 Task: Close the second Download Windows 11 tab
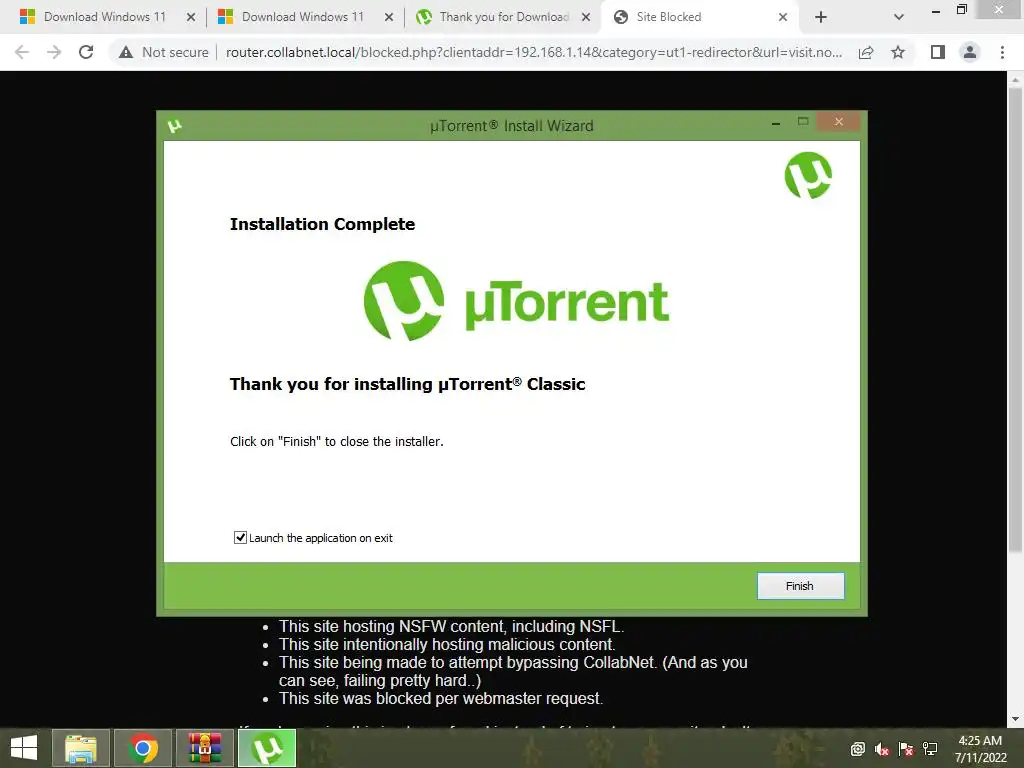tap(389, 17)
